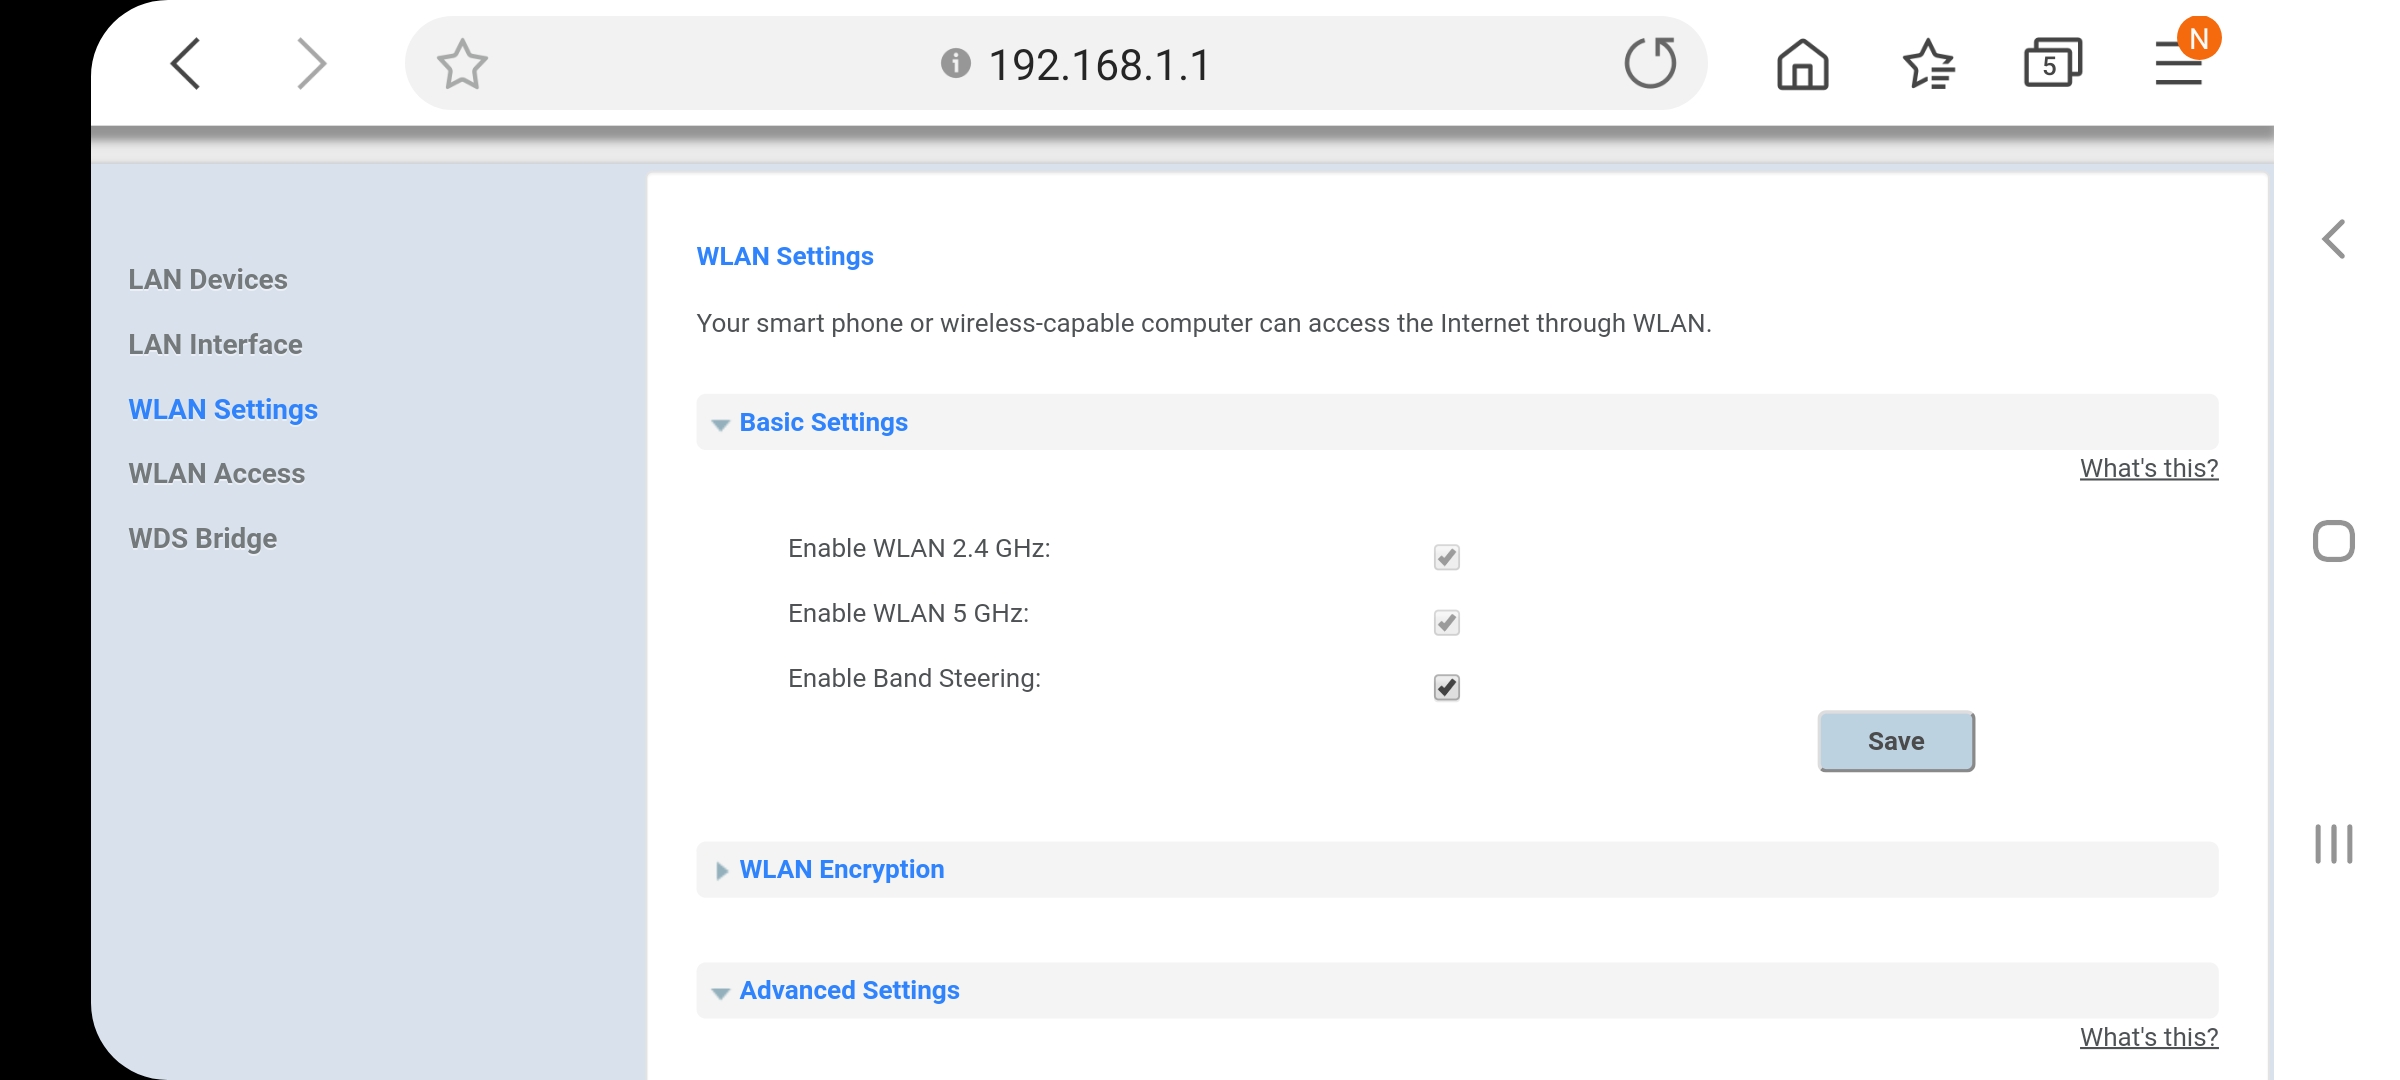Open the What's this? link under Basic Settings
Screen dimensions: 2400x1080
point(2149,468)
